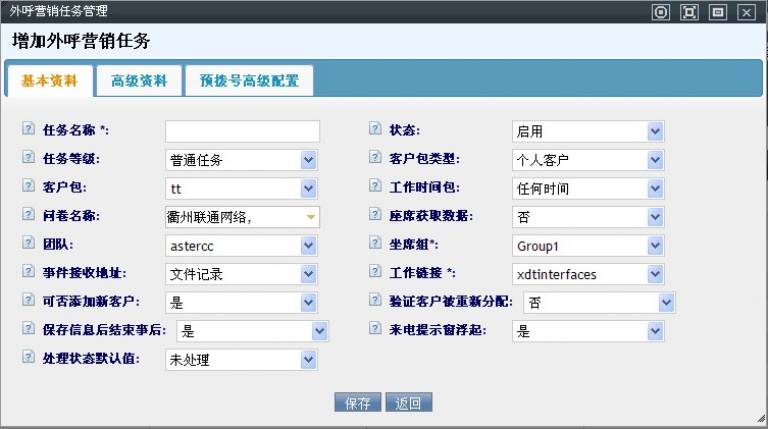Switch to the 预拨号高级配置 tab
Viewport: 768px width, 429px height.
tap(249, 81)
